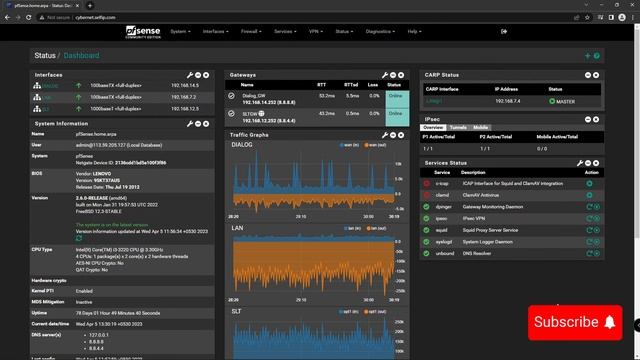This screenshot has height=360, width=640.
Task: Close the System Information widget
Action: click(x=206, y=124)
